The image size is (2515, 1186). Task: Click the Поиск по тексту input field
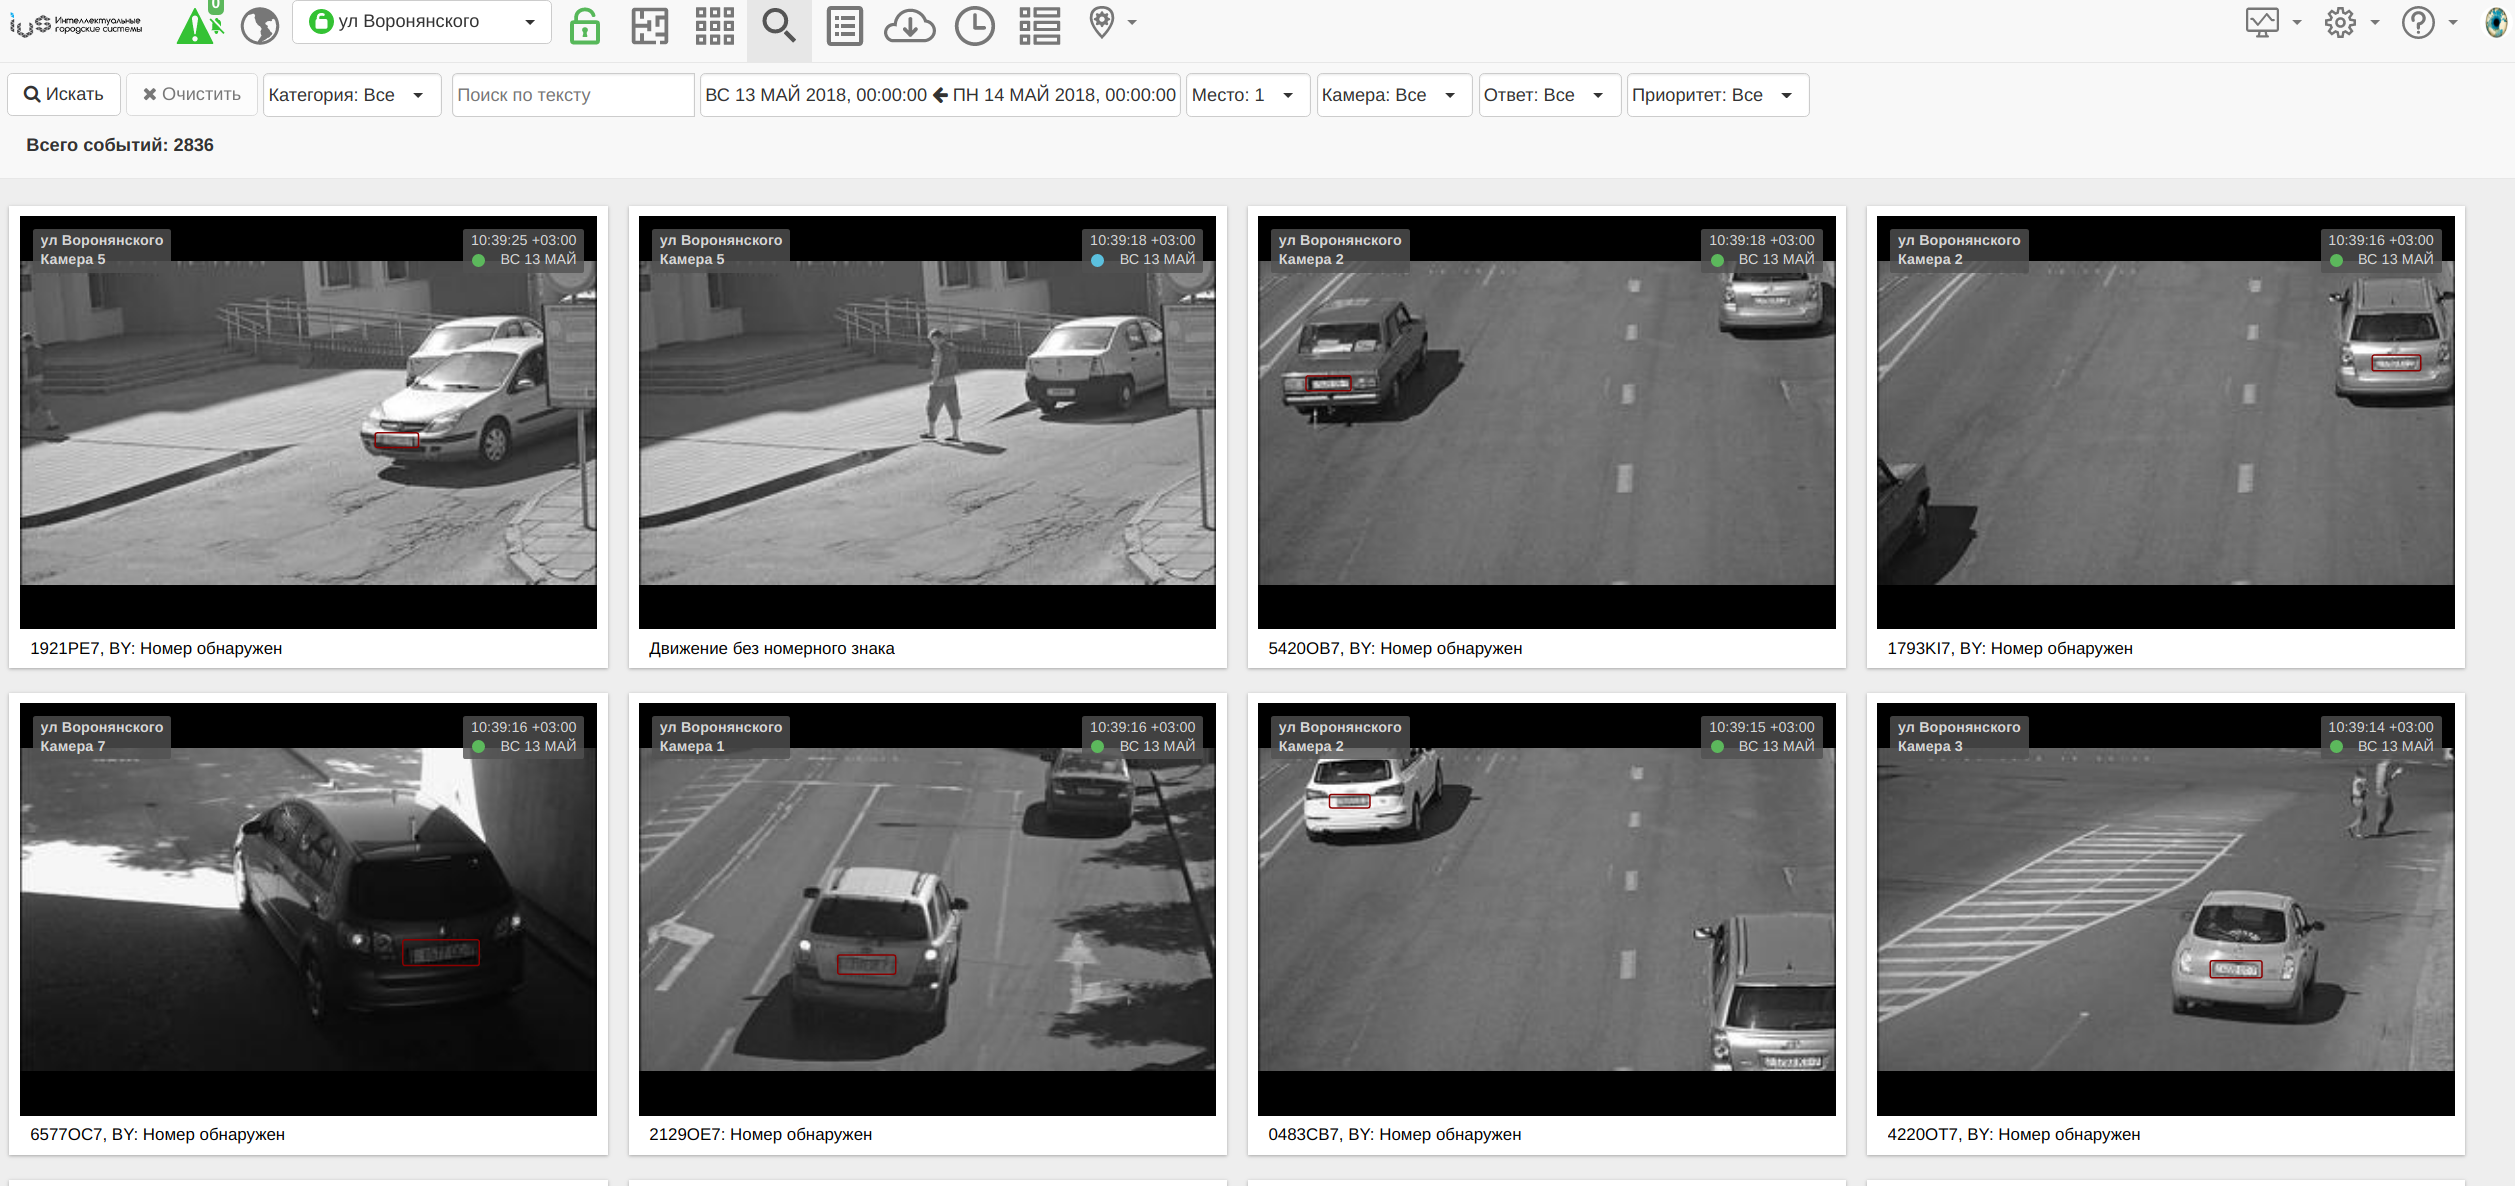(573, 95)
